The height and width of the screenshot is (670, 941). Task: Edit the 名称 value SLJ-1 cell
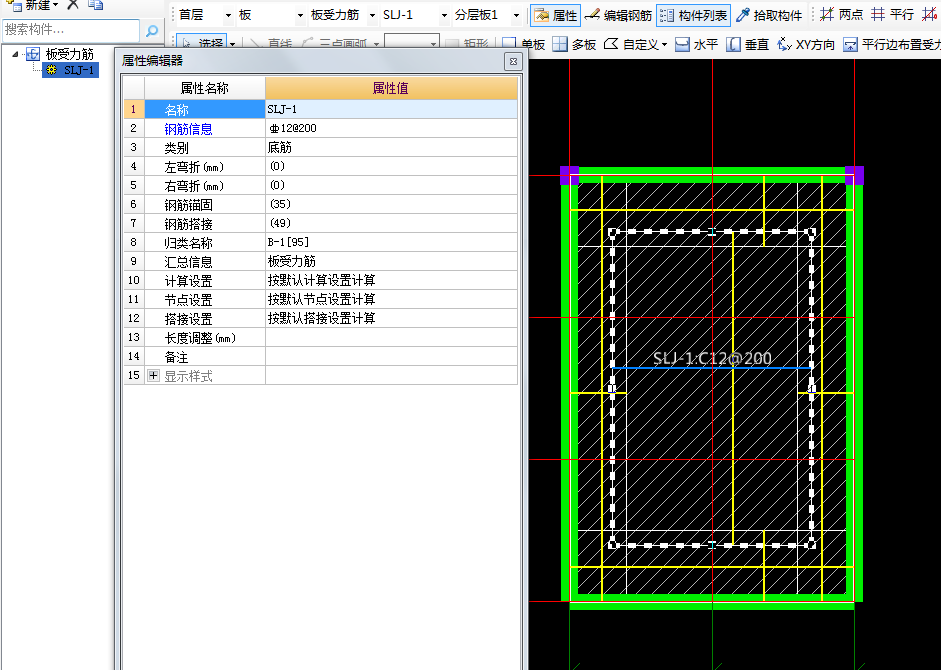[391, 109]
